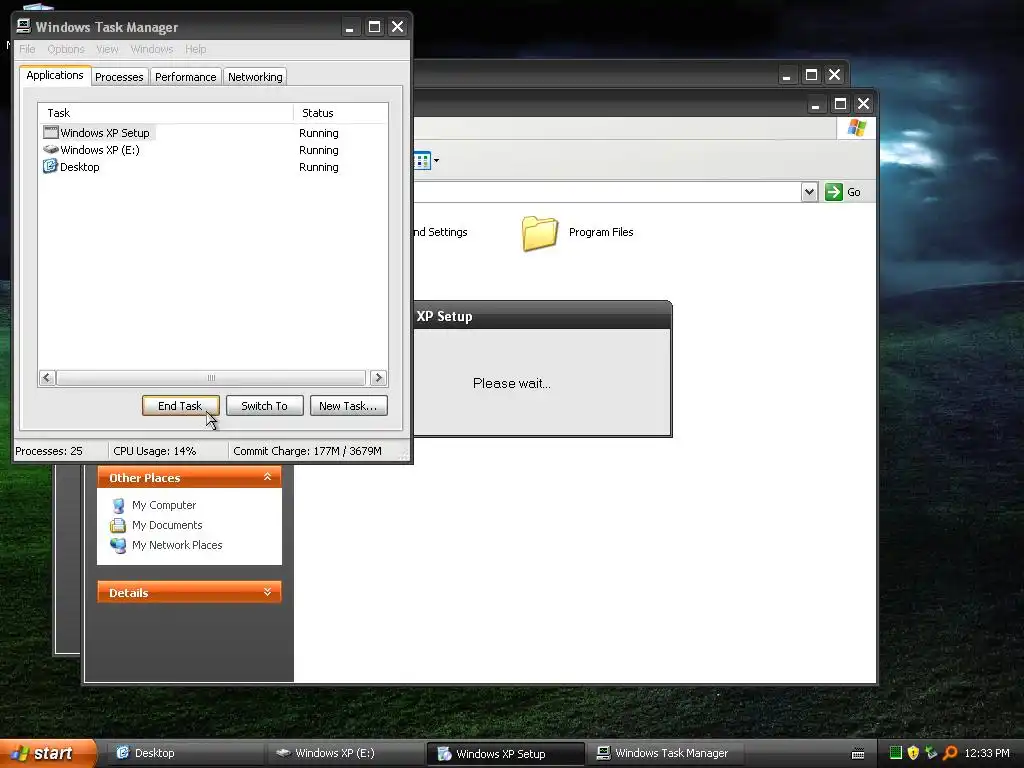
Task: Open the Help menu in Task Manager
Action: 195,49
